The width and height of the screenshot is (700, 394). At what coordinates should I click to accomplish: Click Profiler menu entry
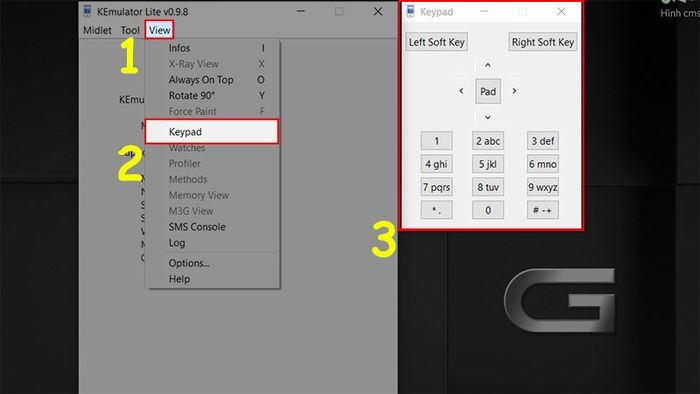point(212,164)
